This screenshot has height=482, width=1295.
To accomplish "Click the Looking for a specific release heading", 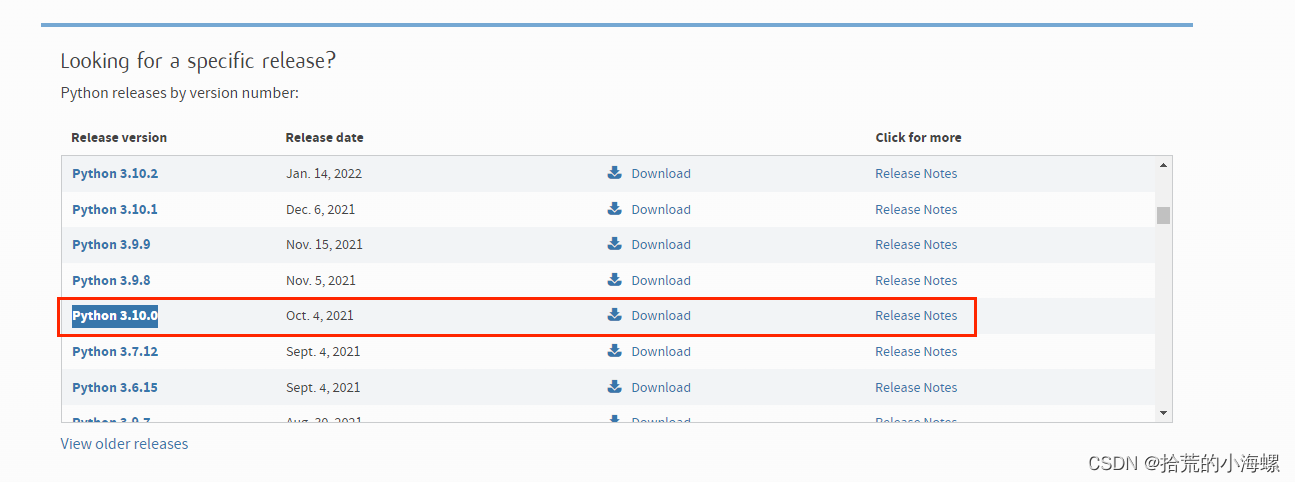I will (x=198, y=61).
